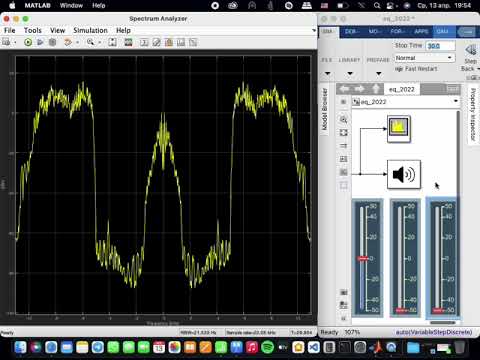
Task: Click the channel measurements icon
Action: (x=169, y=42)
